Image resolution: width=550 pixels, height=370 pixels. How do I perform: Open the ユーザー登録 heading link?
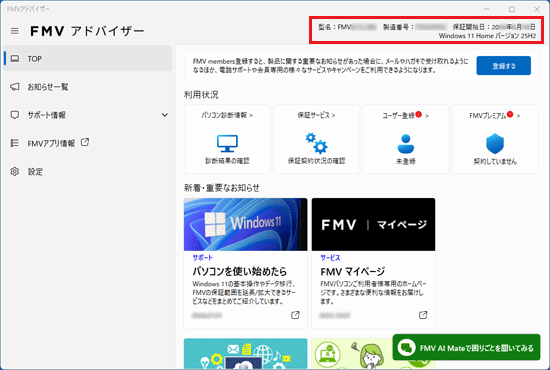(x=405, y=115)
